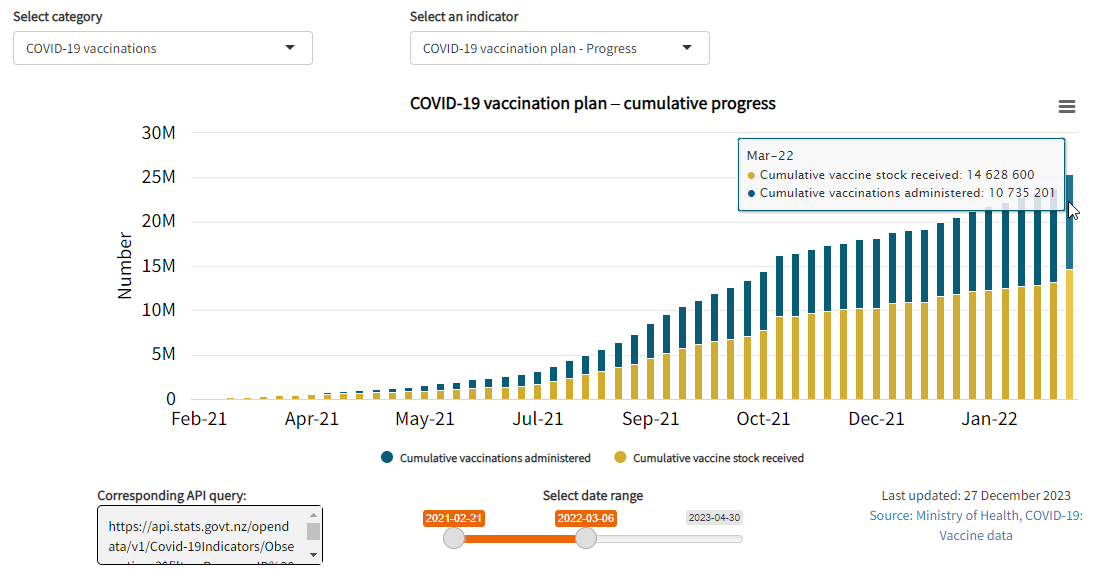Open the Select category dropdown
Screen dimensions: 1100x582
[x=162, y=48]
